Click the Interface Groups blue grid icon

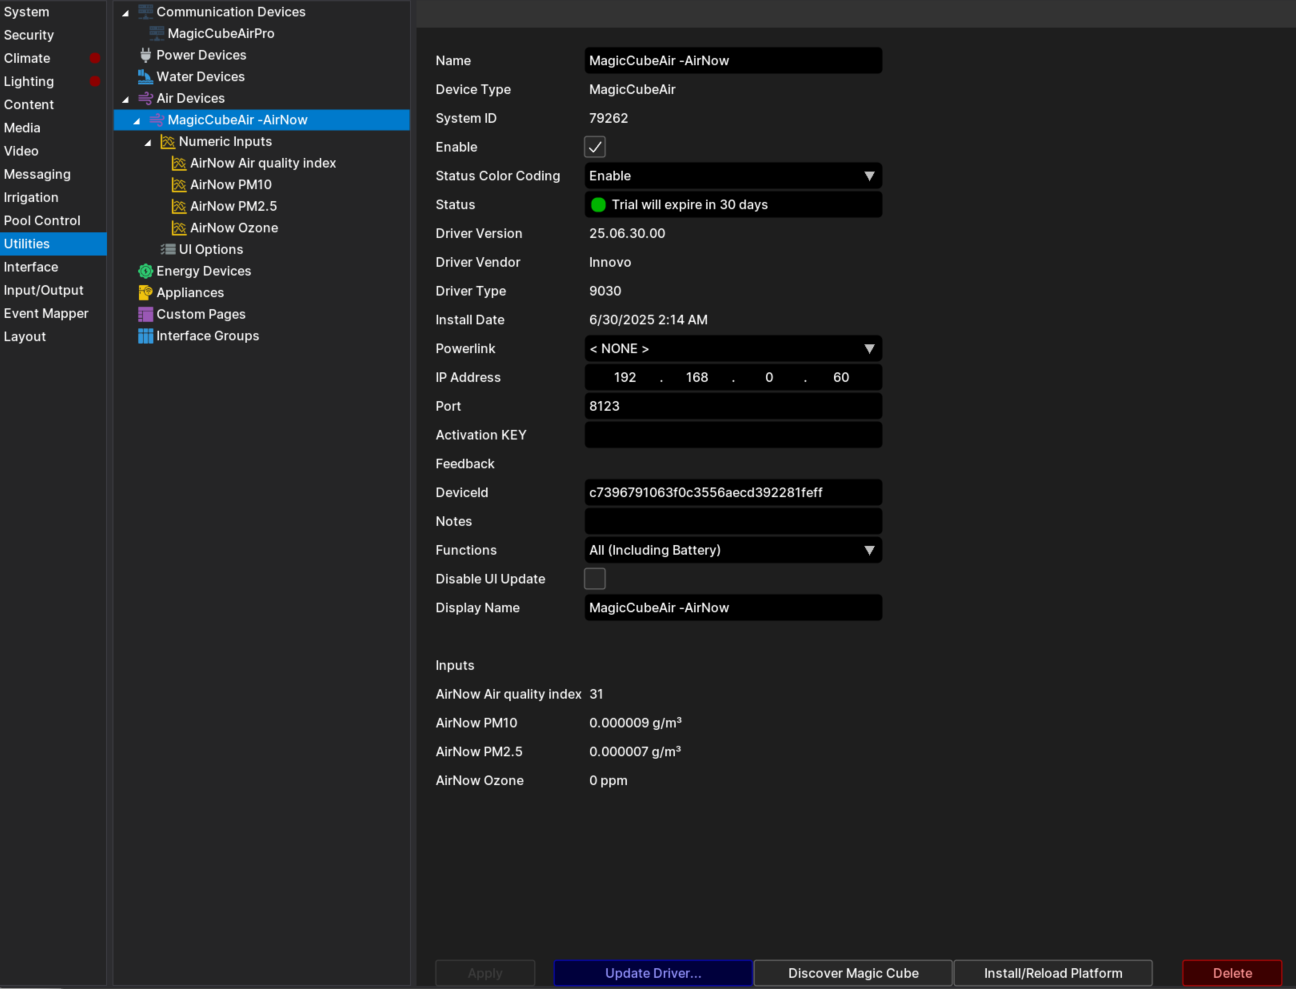pyautogui.click(x=145, y=336)
